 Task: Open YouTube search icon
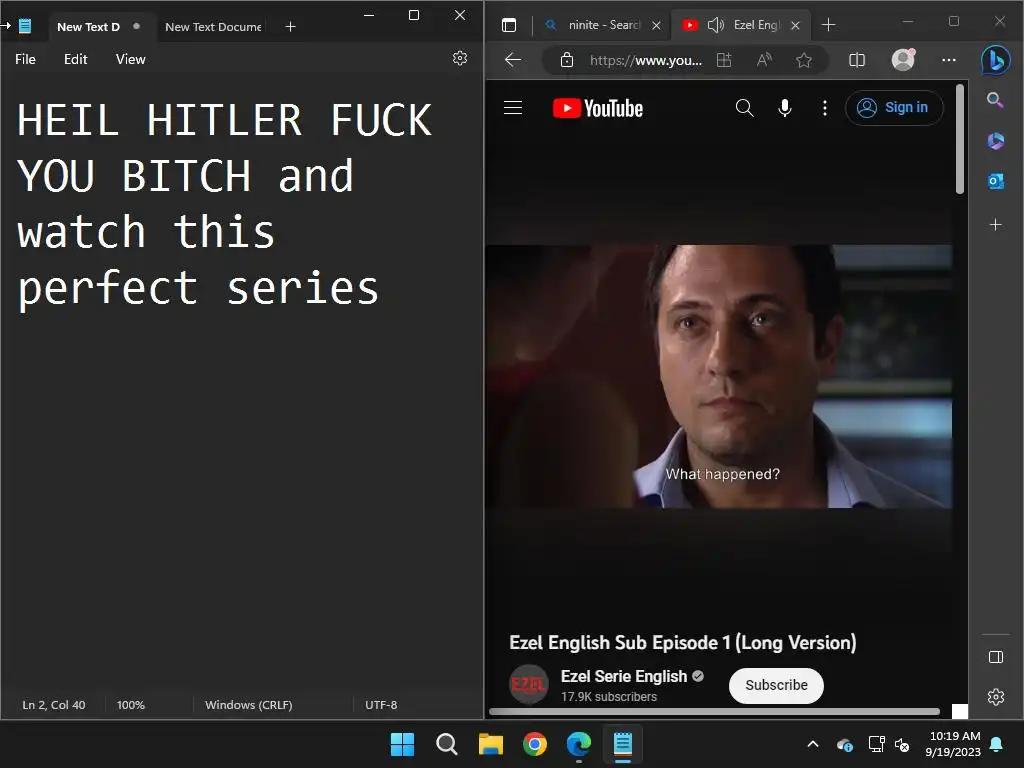click(744, 108)
